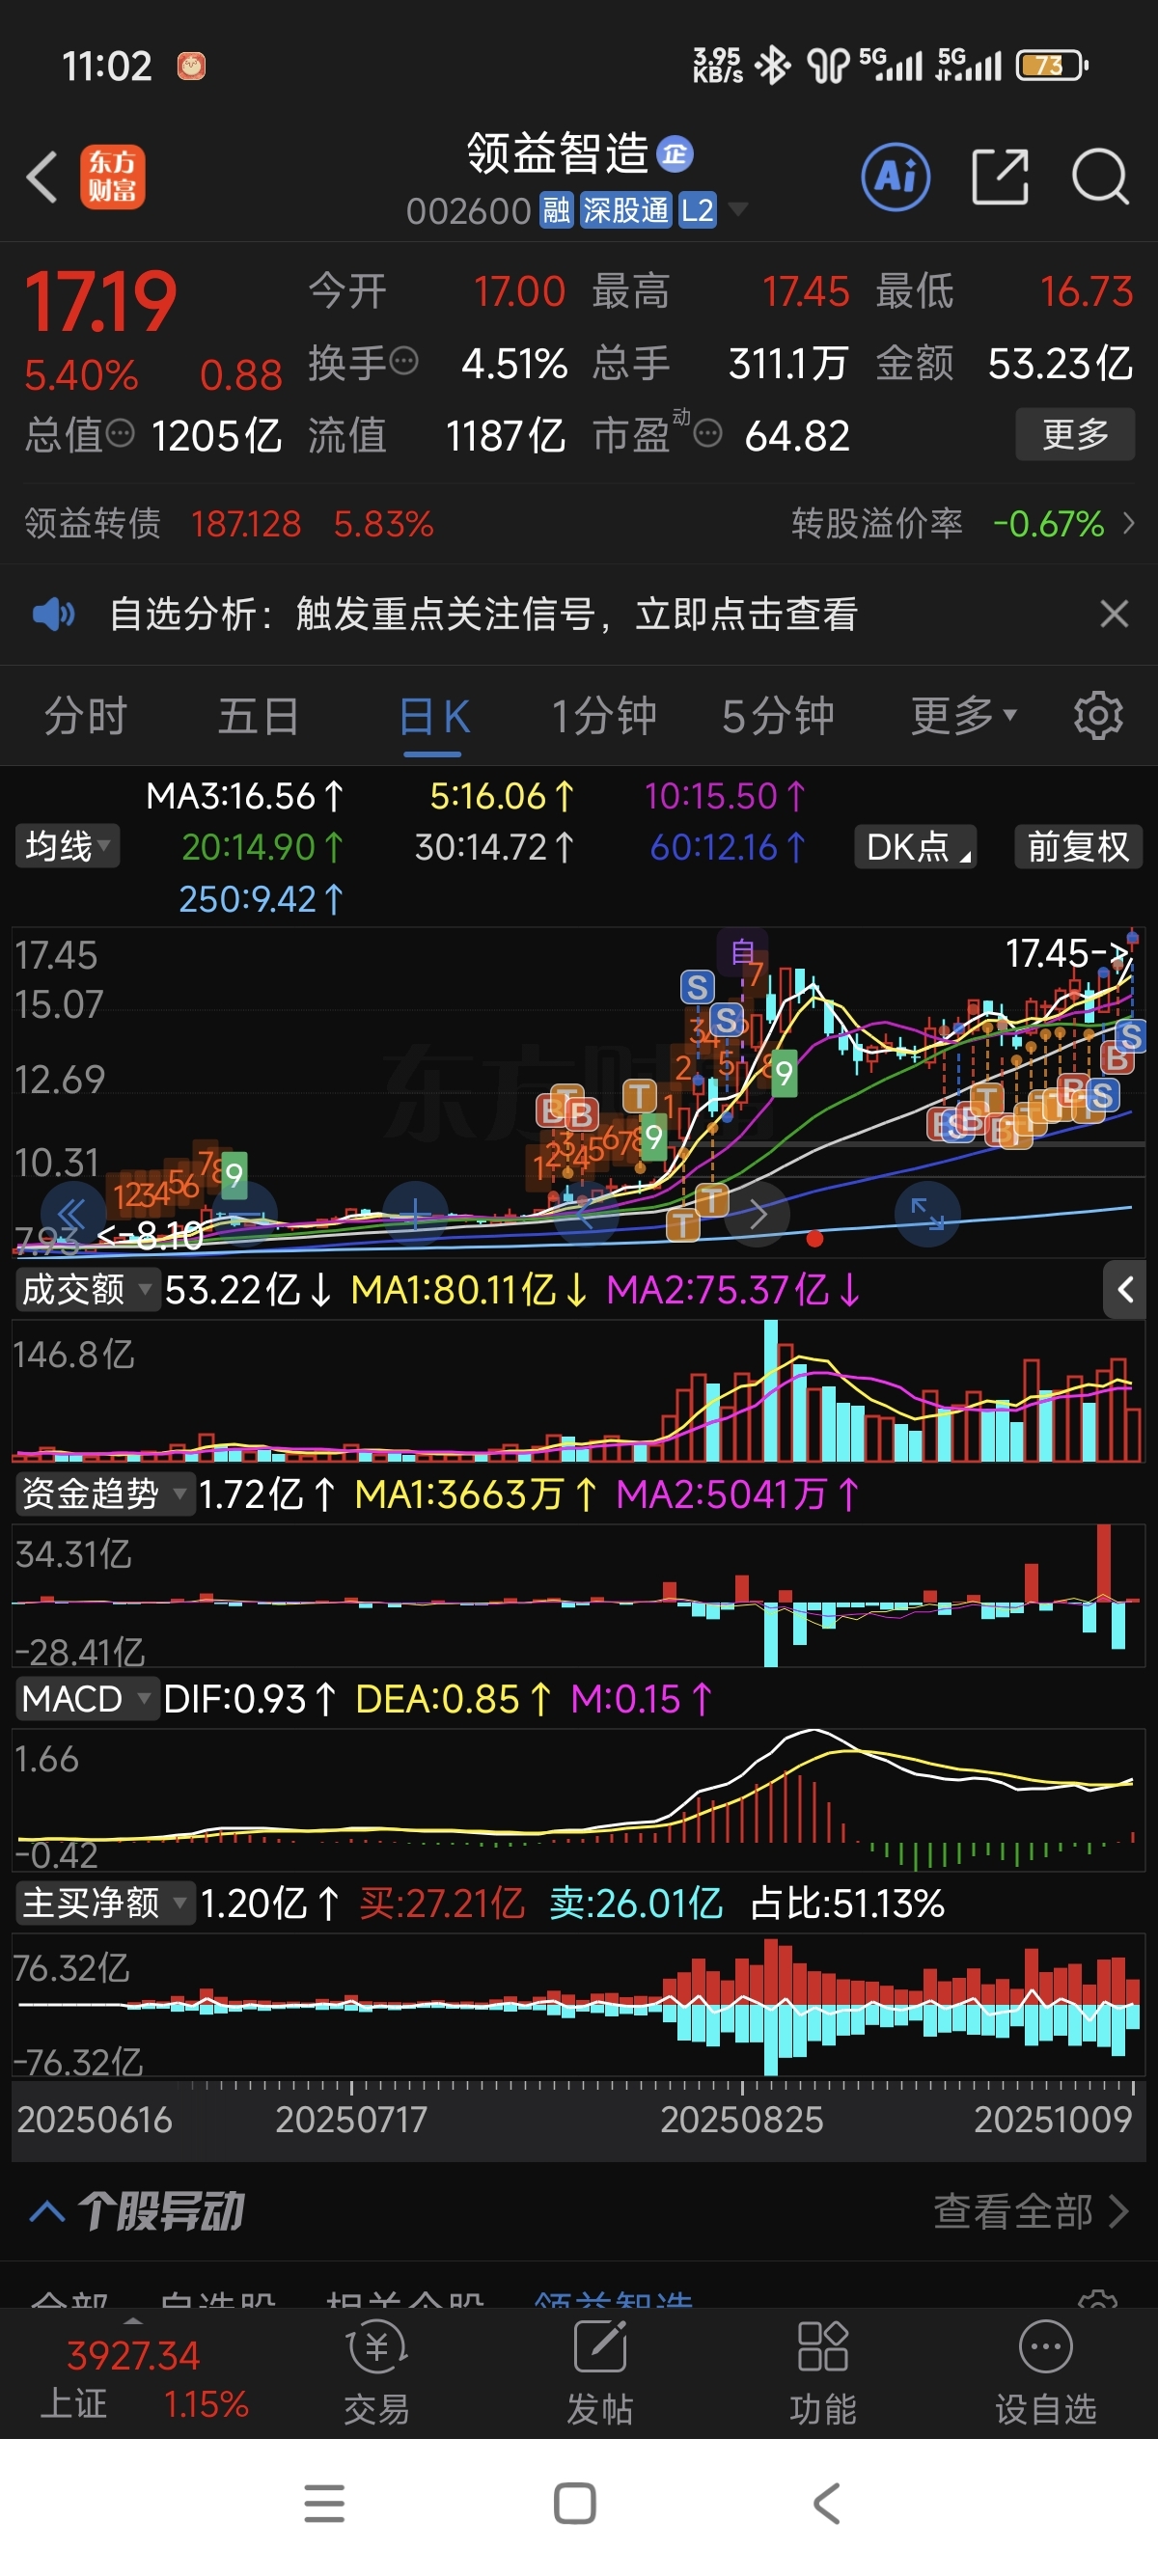Open the 资金趋势 indicator dropdown
Screen dimensions: 1158x2576
(105, 1494)
